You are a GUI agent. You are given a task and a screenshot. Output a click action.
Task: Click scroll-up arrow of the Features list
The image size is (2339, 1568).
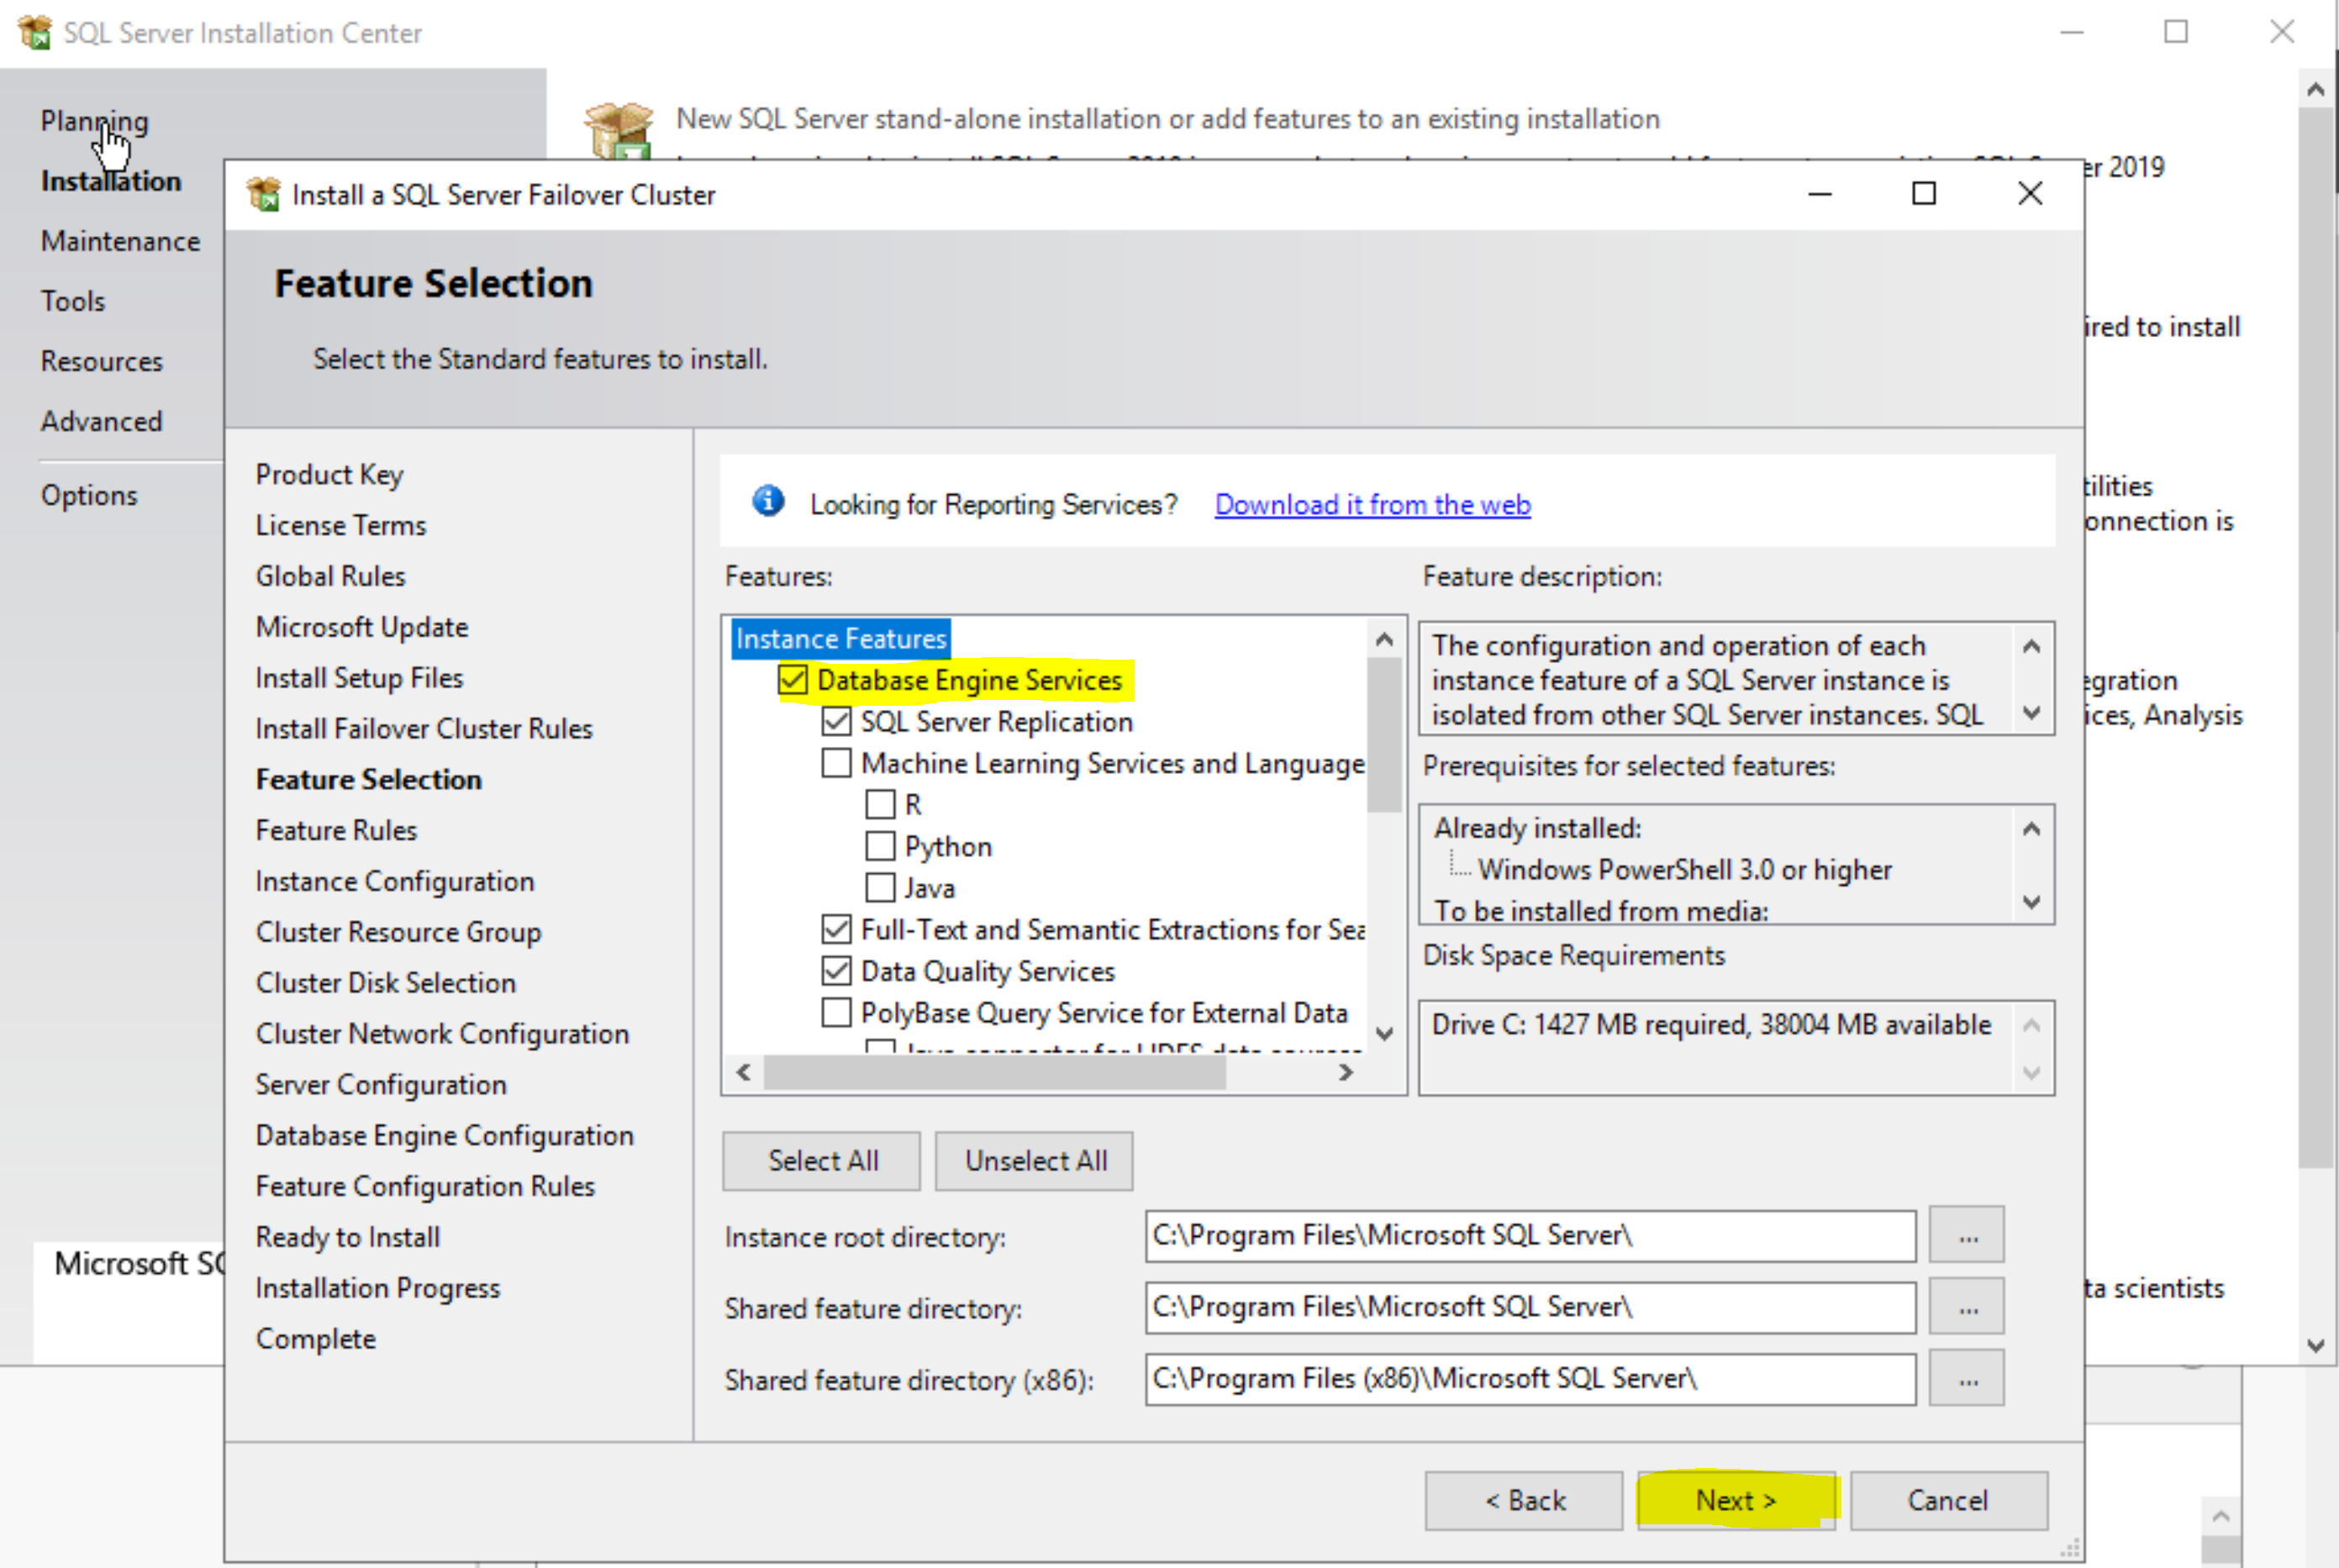[x=1385, y=639]
